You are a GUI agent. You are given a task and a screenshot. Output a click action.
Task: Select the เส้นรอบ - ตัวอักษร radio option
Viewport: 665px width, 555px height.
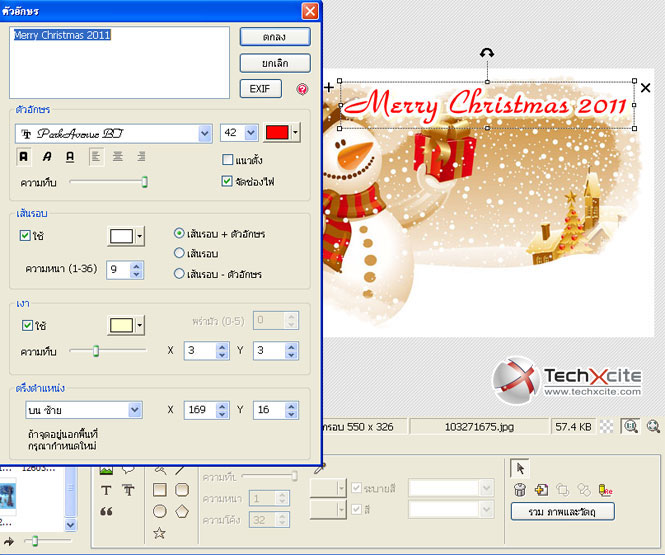[x=180, y=273]
